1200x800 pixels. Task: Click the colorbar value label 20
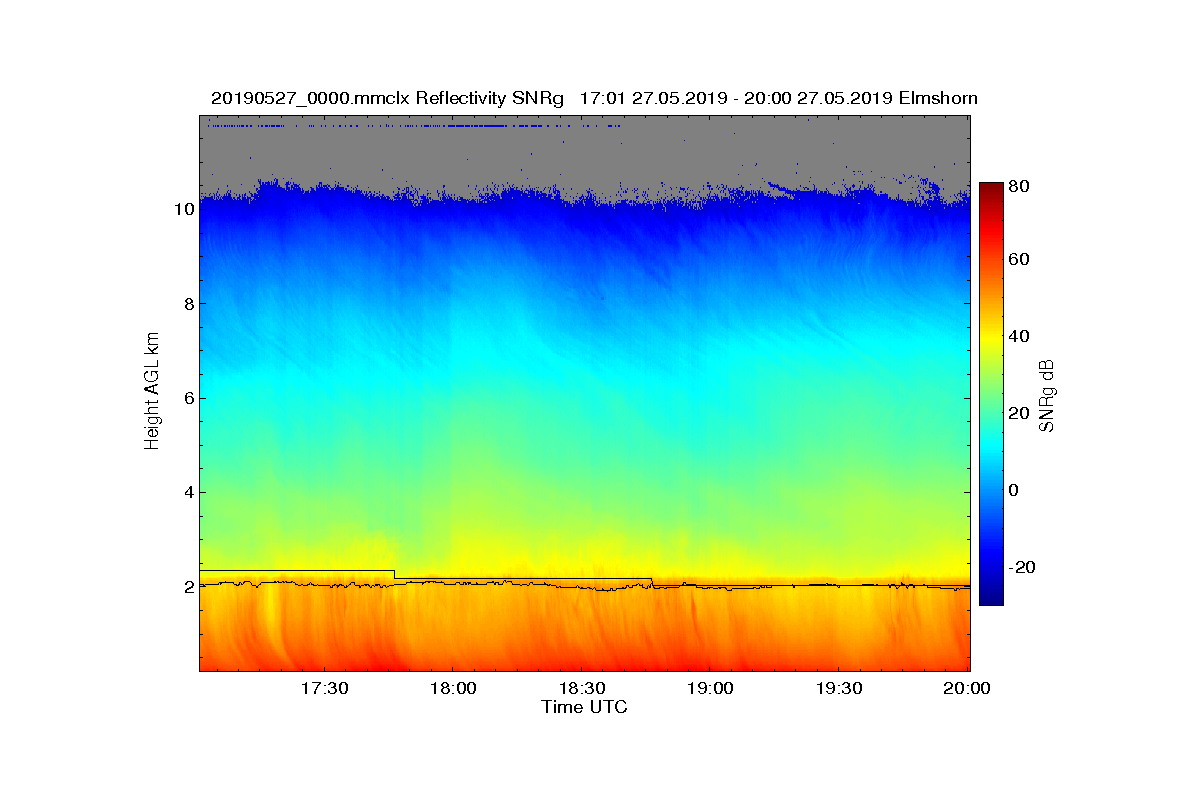click(x=1020, y=414)
